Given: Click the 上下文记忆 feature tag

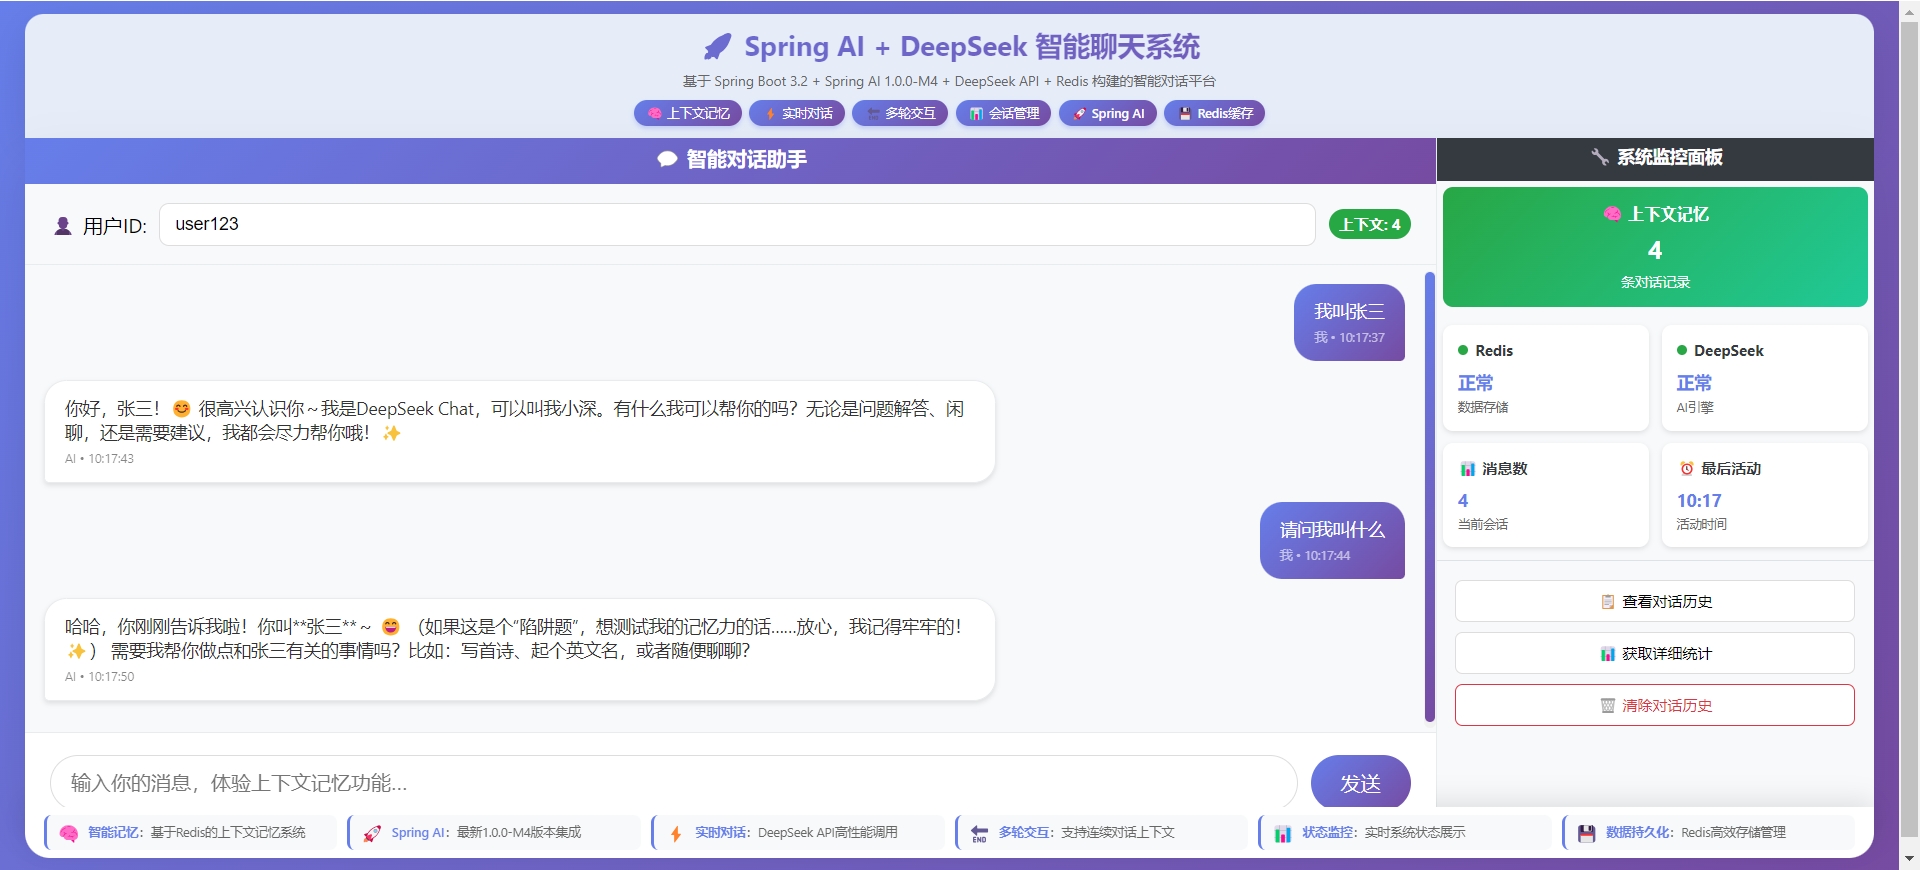Looking at the screenshot, I should [x=688, y=114].
